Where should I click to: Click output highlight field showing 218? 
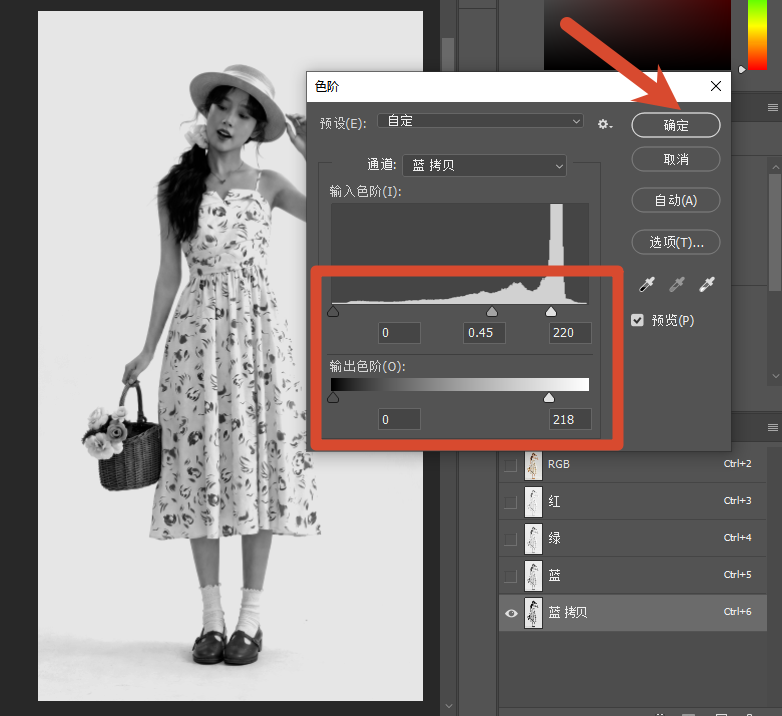570,419
